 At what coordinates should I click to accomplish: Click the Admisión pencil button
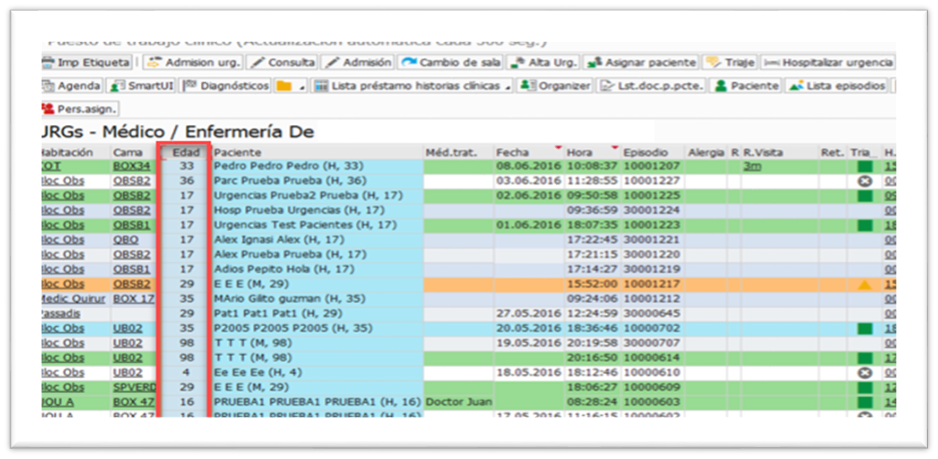tap(358, 62)
